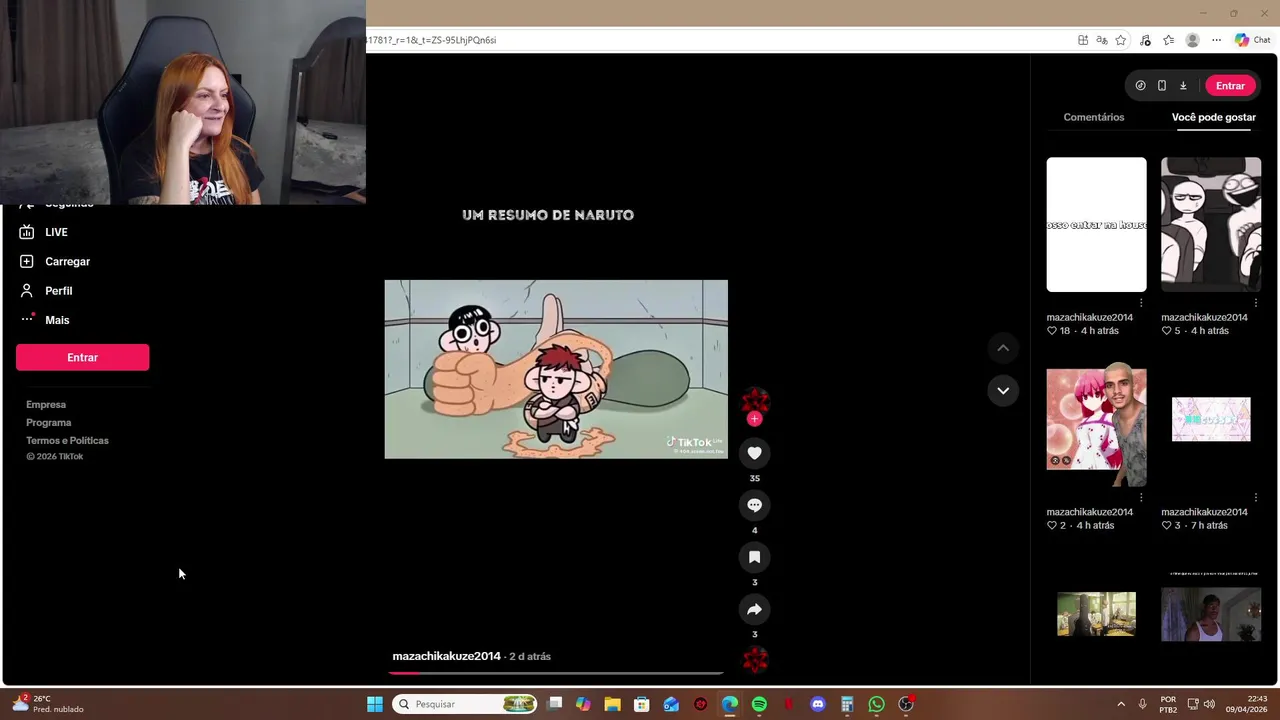Open the Edge profile avatar icon
This screenshot has width=1280, height=720.
pos(1192,40)
